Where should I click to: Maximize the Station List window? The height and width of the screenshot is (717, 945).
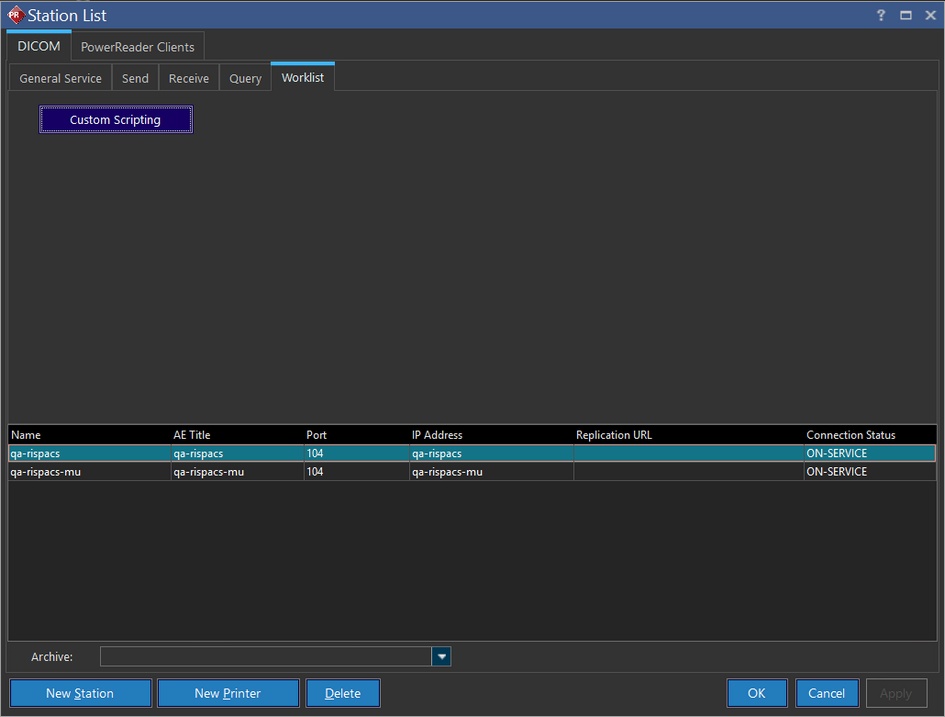[x=905, y=15]
